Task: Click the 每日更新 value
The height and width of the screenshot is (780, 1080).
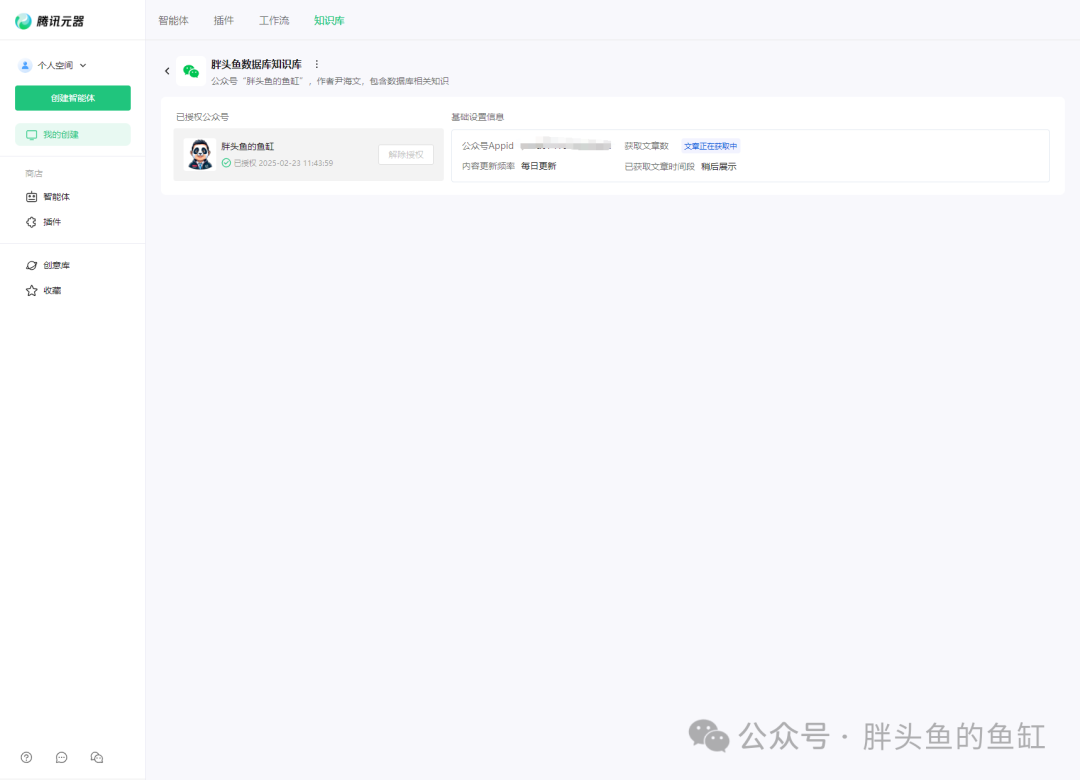Action: [x=539, y=166]
